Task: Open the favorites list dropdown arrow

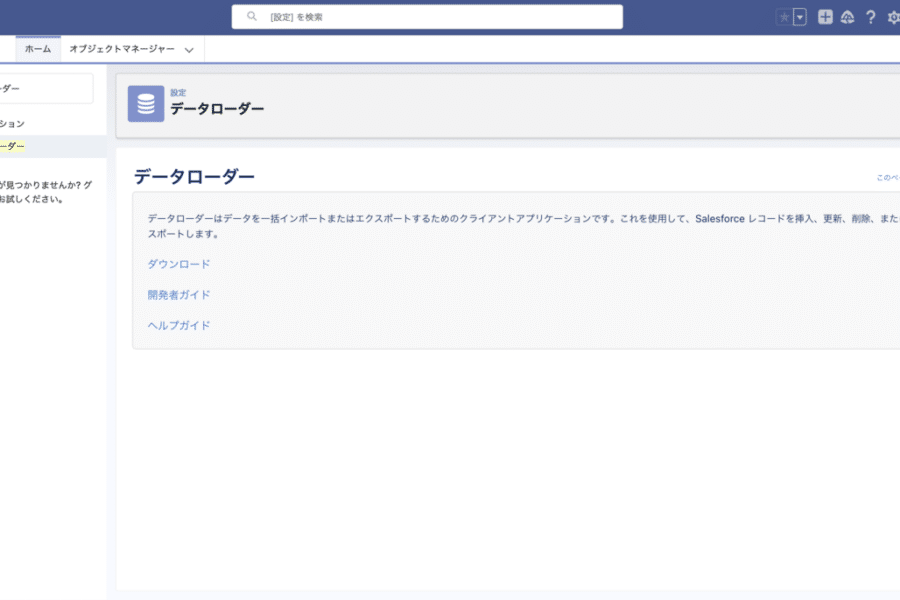Action: (x=800, y=17)
